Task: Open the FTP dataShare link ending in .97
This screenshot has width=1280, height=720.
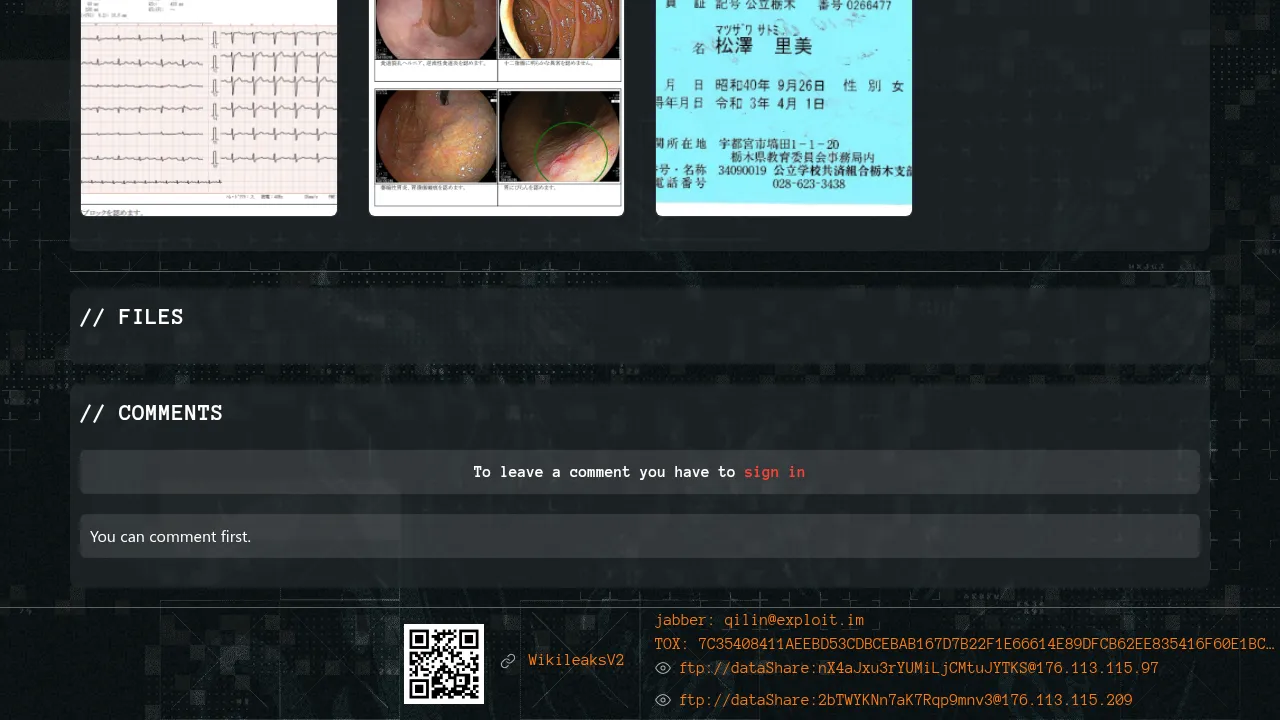Action: [x=918, y=668]
